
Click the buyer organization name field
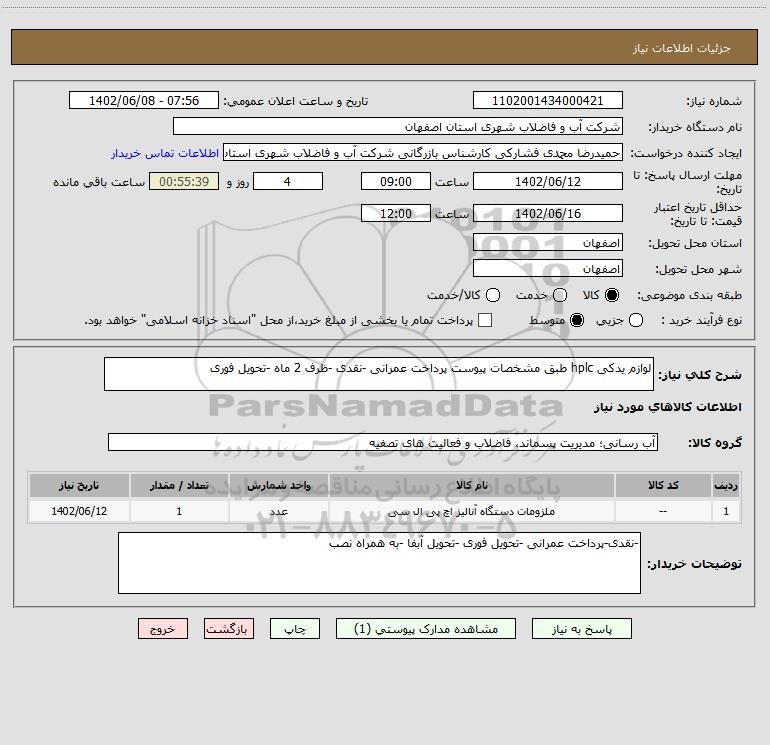tap(398, 127)
